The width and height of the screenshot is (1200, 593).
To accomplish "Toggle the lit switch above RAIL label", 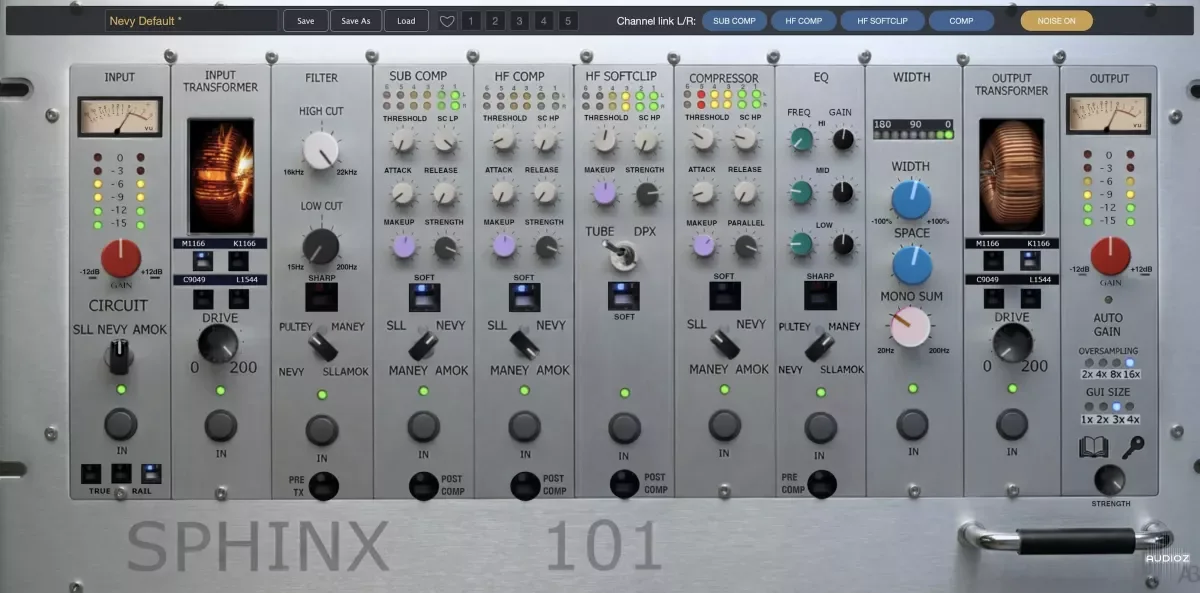I will 151,473.
